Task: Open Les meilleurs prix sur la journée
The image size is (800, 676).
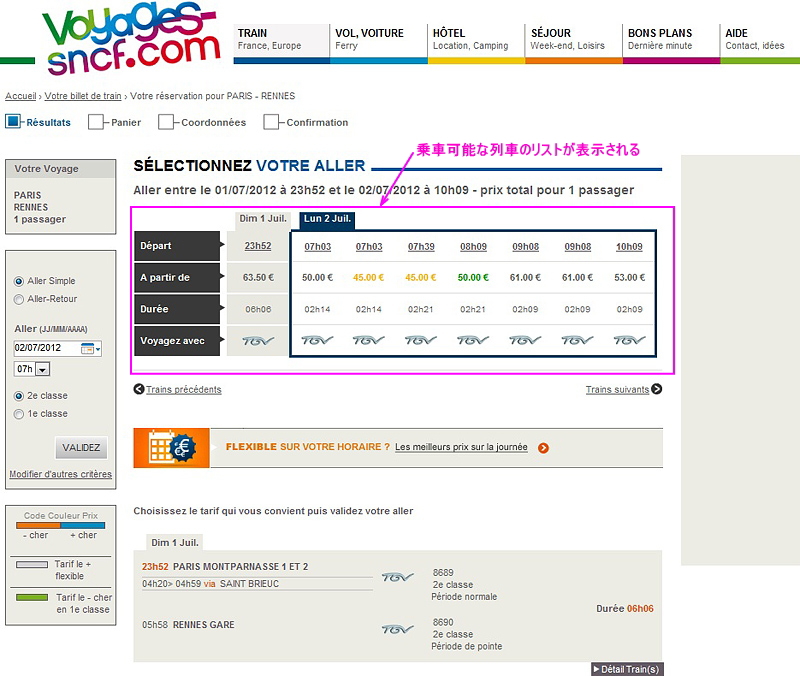Action: pyautogui.click(x=461, y=447)
